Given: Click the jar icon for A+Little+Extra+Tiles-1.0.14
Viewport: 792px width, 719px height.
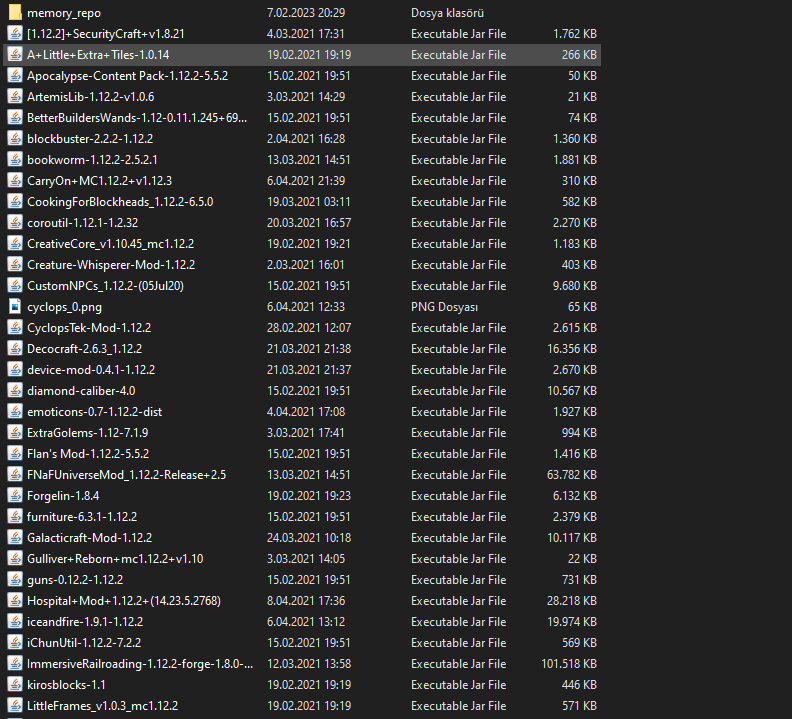Looking at the screenshot, I should 15,55.
